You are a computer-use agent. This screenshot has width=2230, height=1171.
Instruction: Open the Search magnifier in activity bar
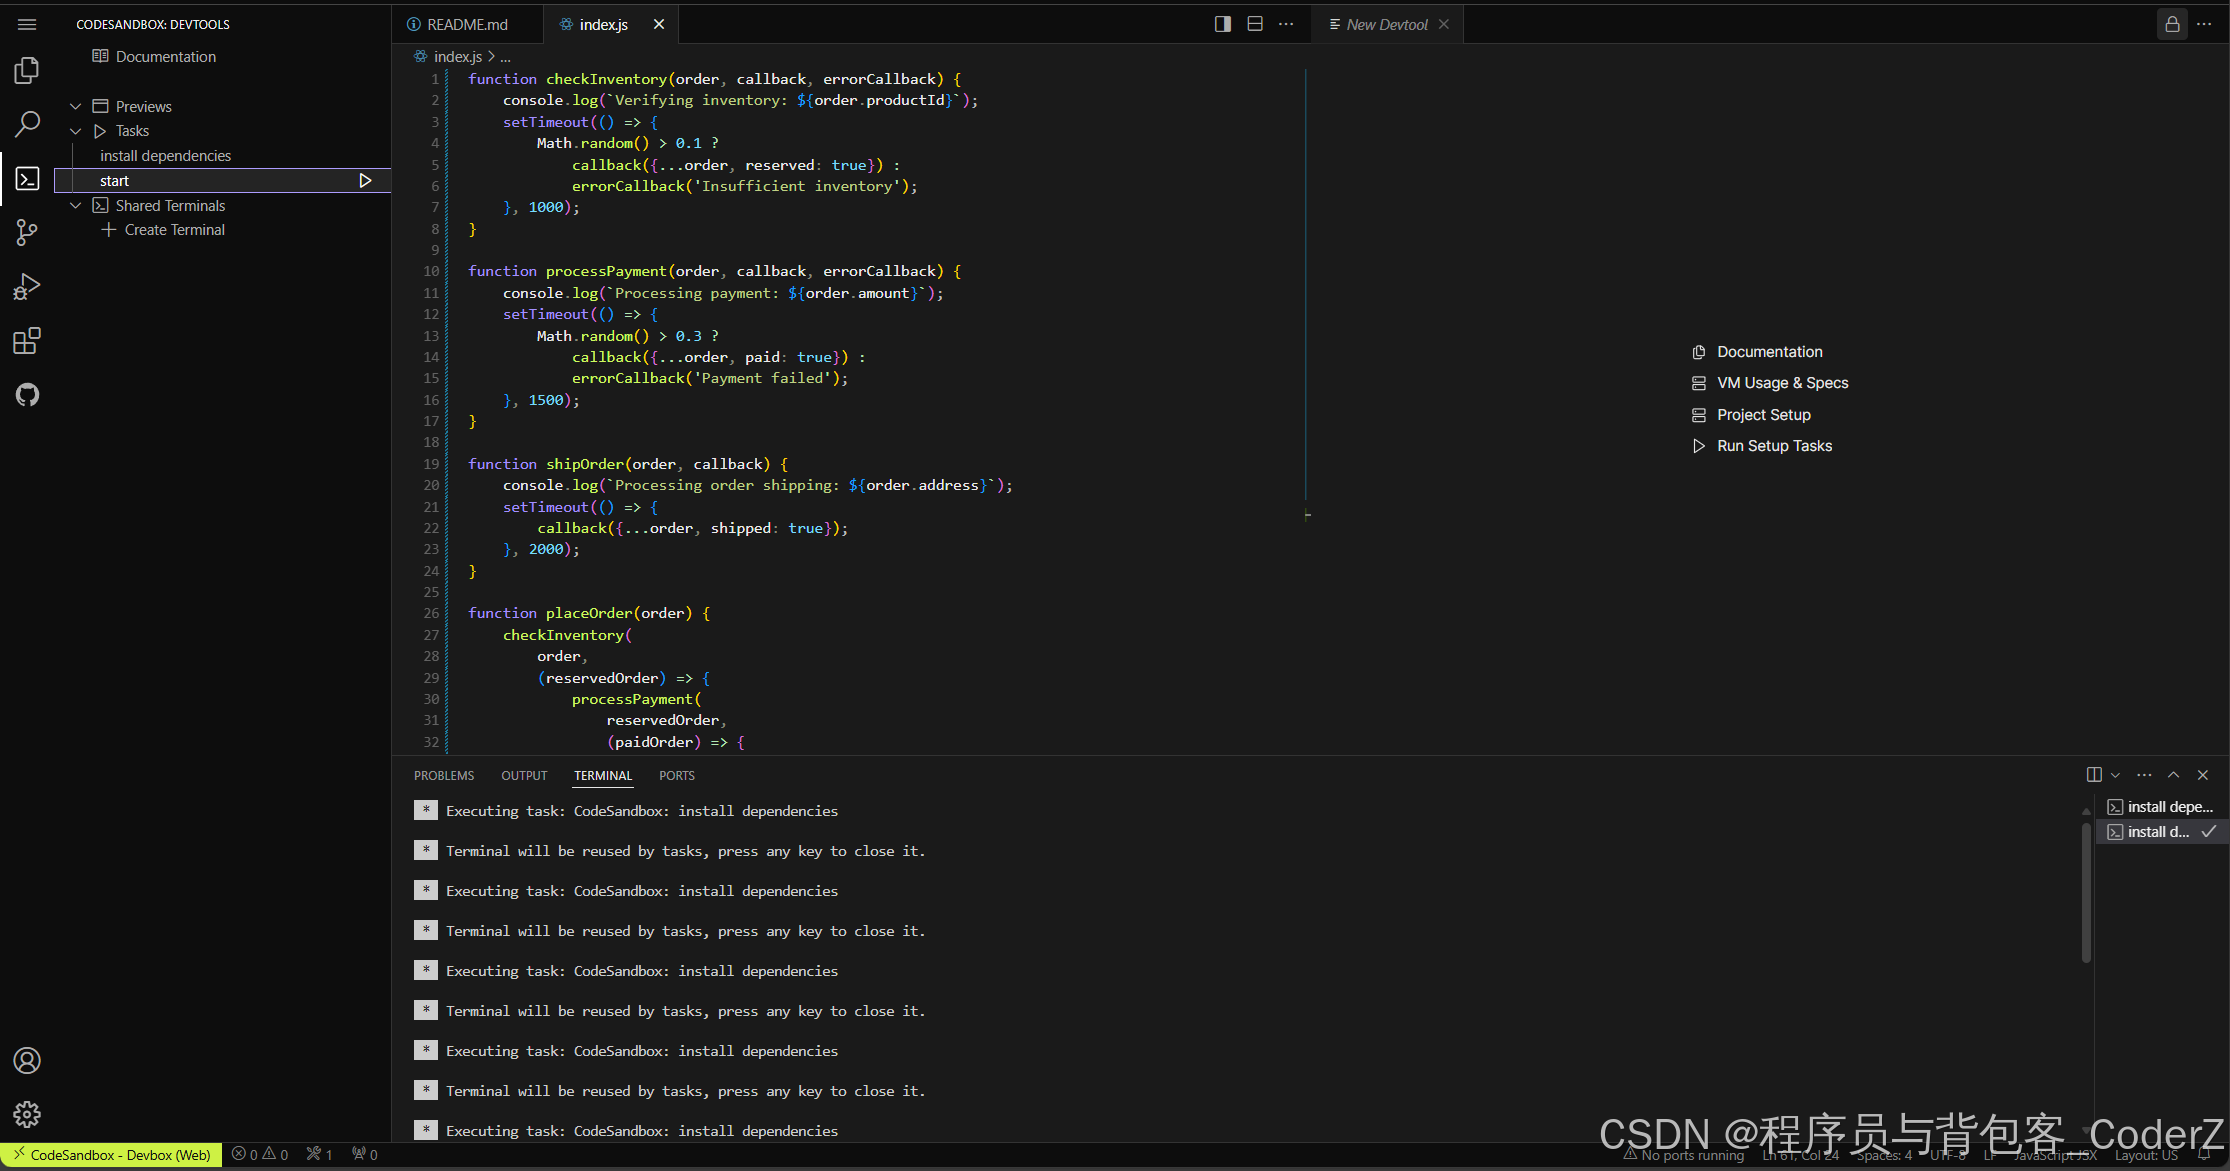click(27, 124)
